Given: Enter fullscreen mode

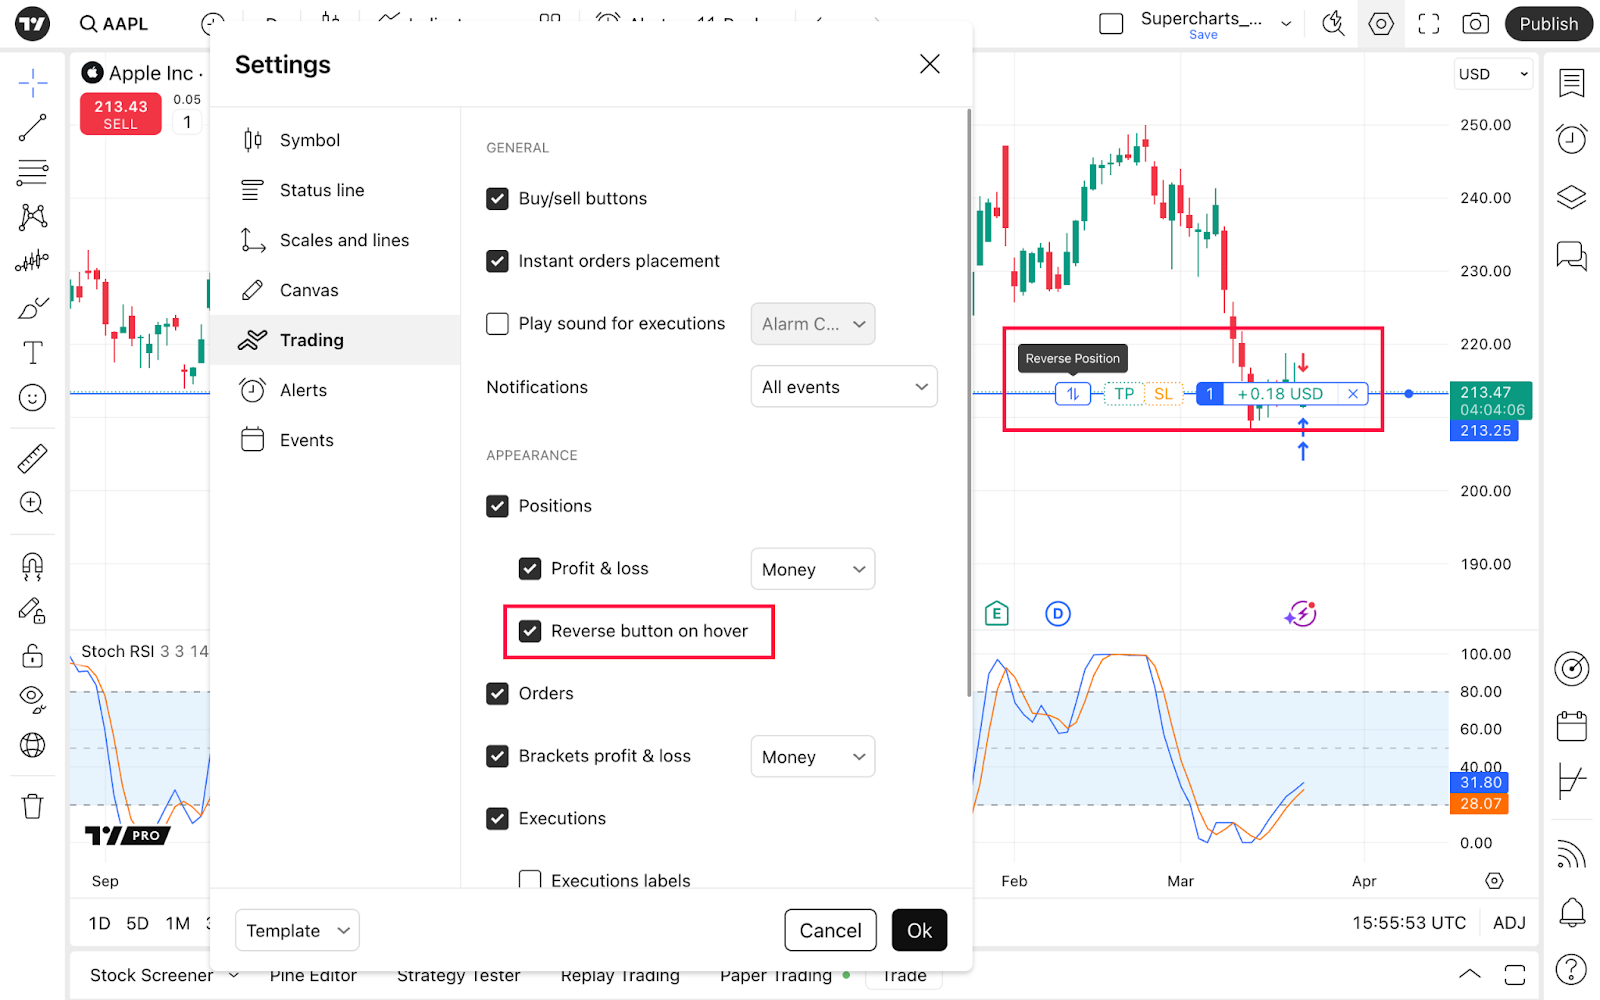Looking at the screenshot, I should point(1428,24).
